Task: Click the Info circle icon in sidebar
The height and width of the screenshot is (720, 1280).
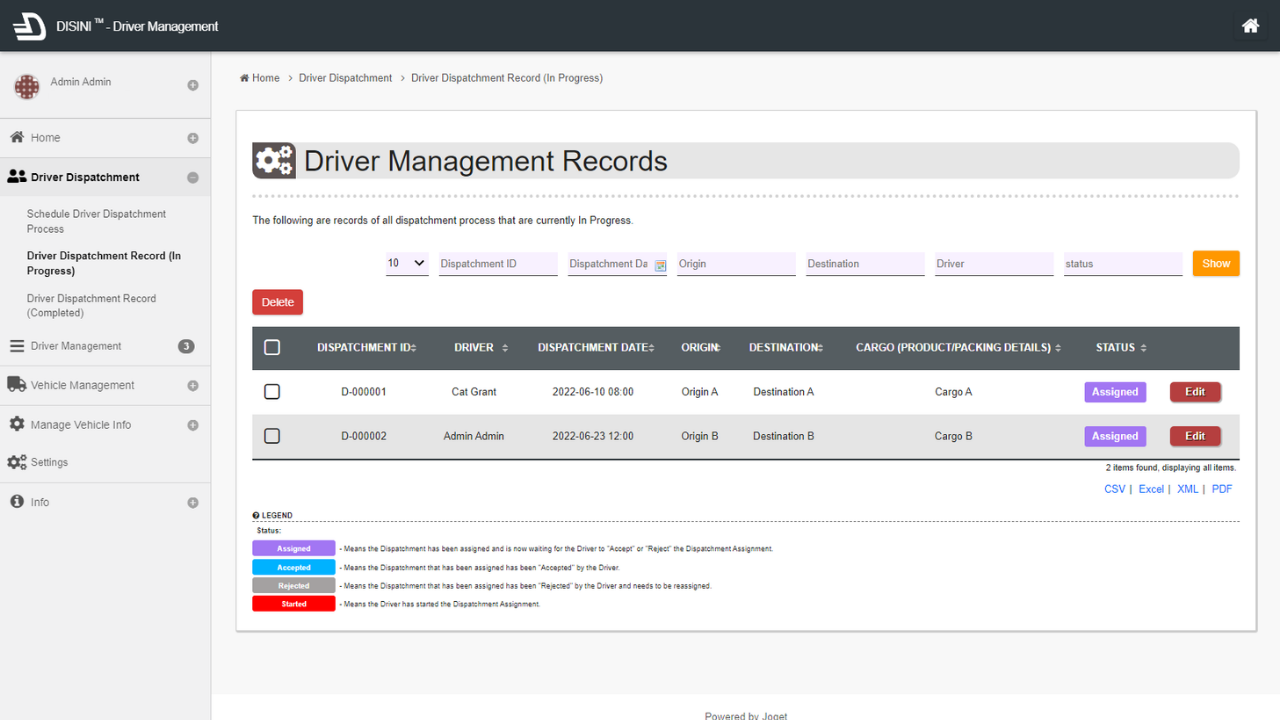Action: 16,502
